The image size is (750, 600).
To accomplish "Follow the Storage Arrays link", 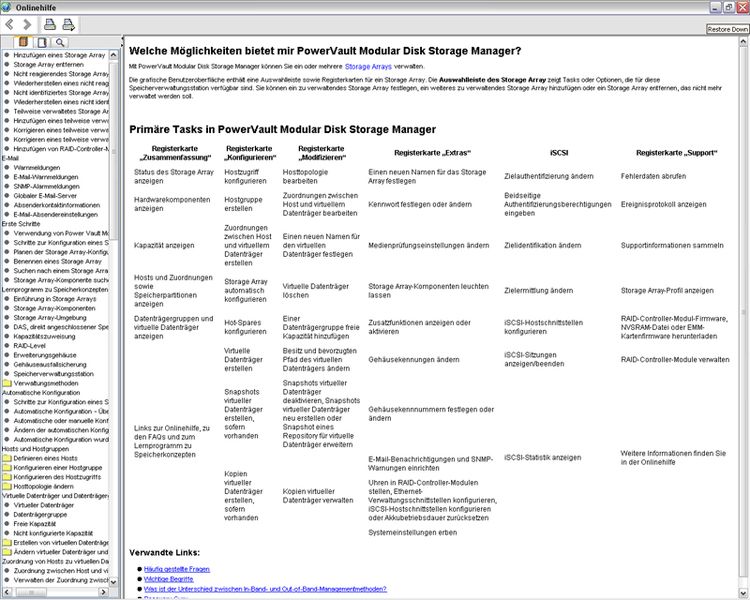I will coord(368,67).
